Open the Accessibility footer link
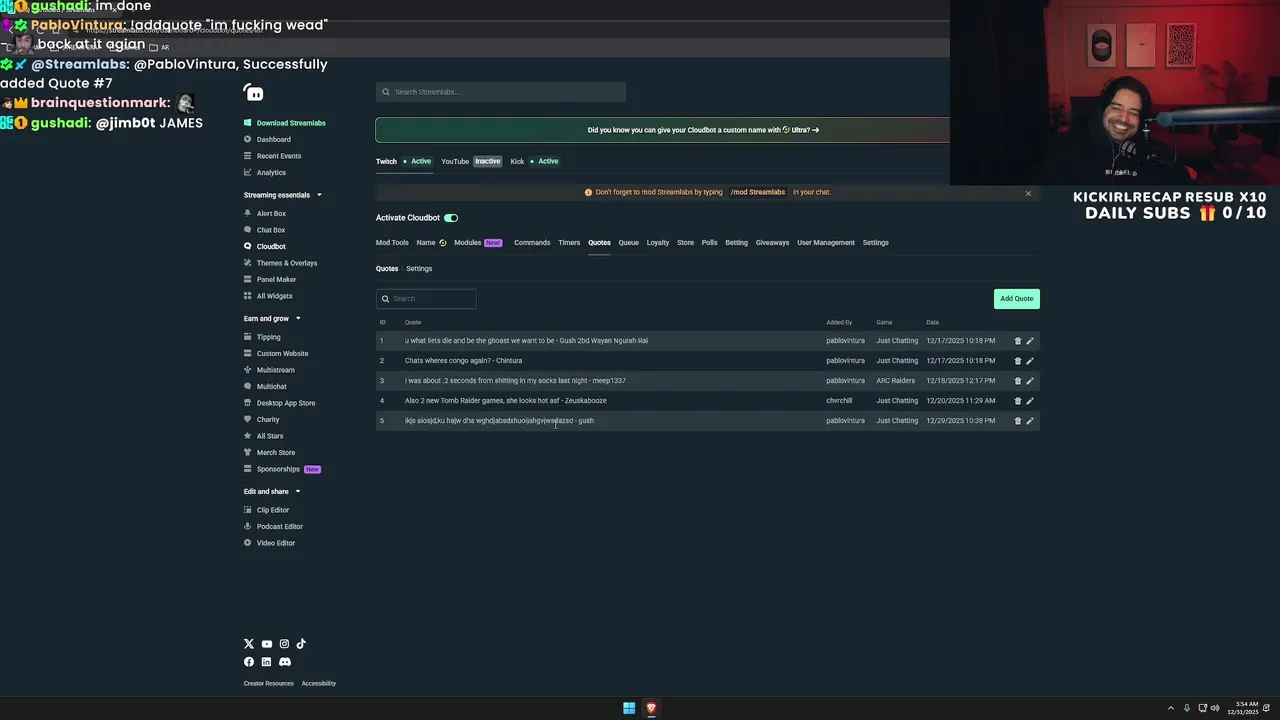The height and width of the screenshot is (720, 1280). click(x=319, y=684)
